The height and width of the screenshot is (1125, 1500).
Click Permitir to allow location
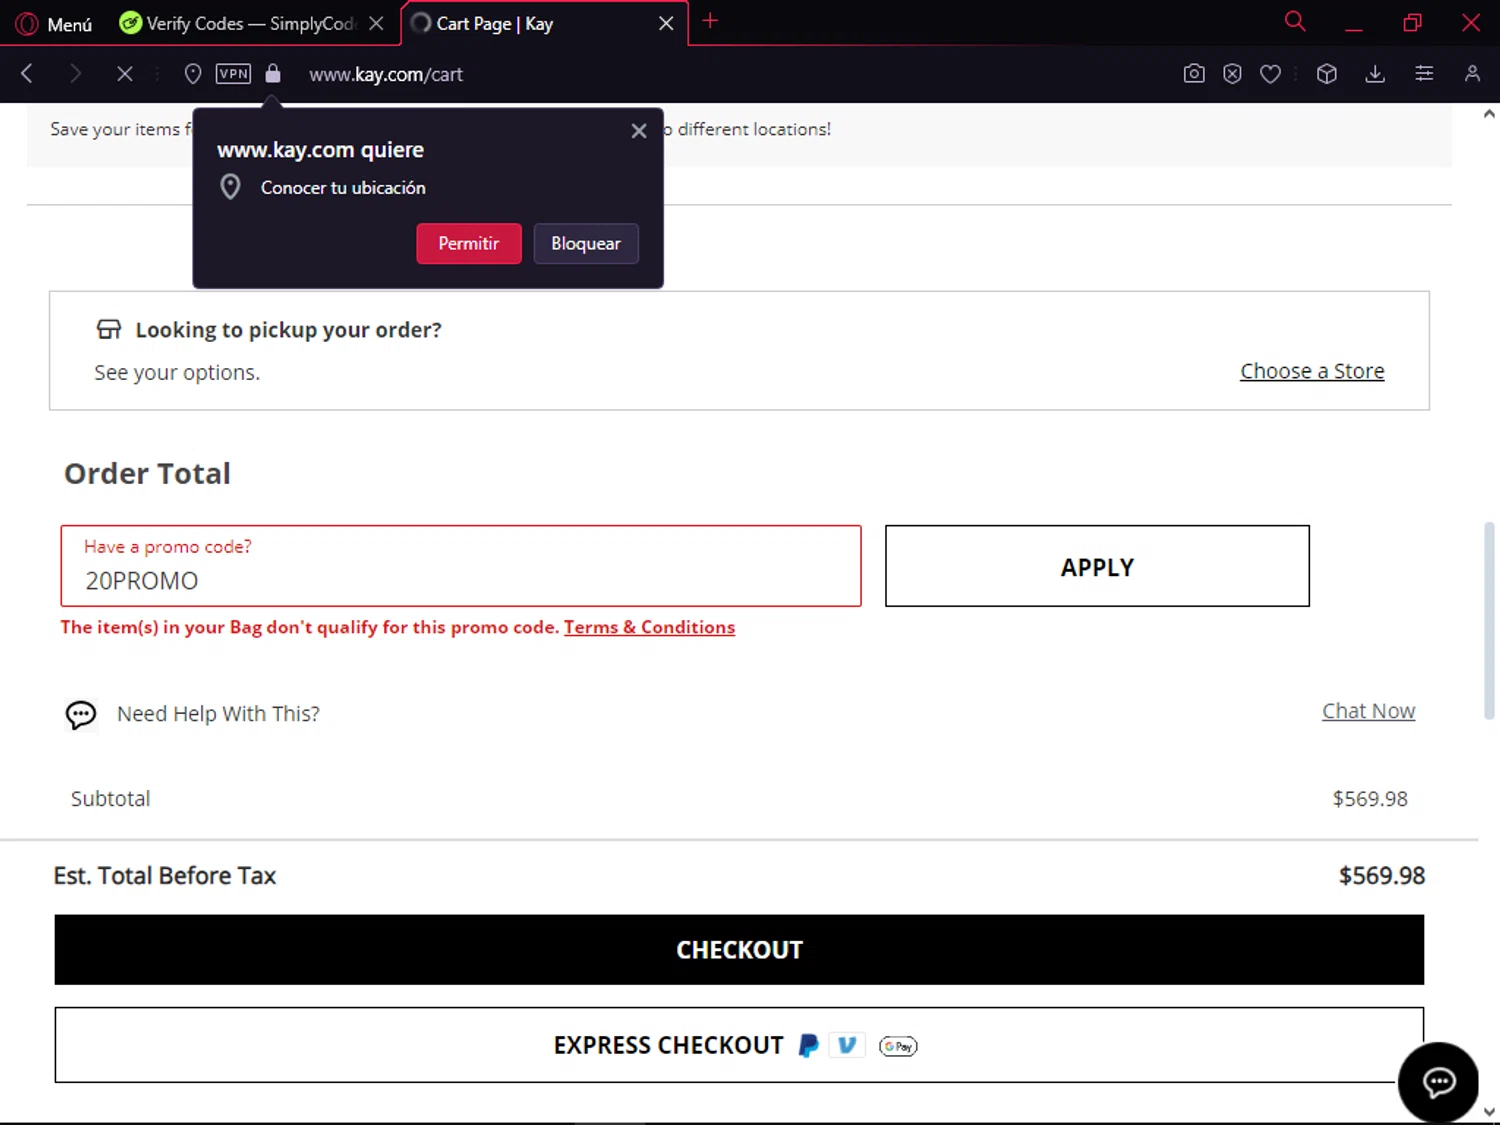pyautogui.click(x=469, y=244)
